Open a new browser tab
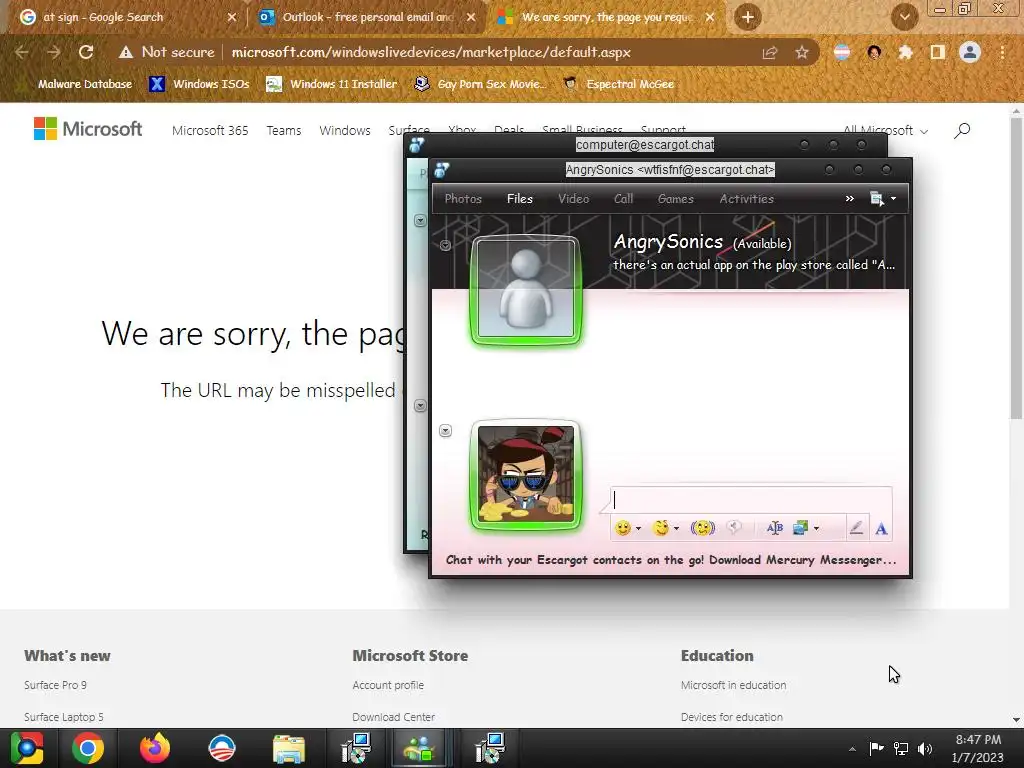The height and width of the screenshot is (768, 1024). (x=748, y=17)
